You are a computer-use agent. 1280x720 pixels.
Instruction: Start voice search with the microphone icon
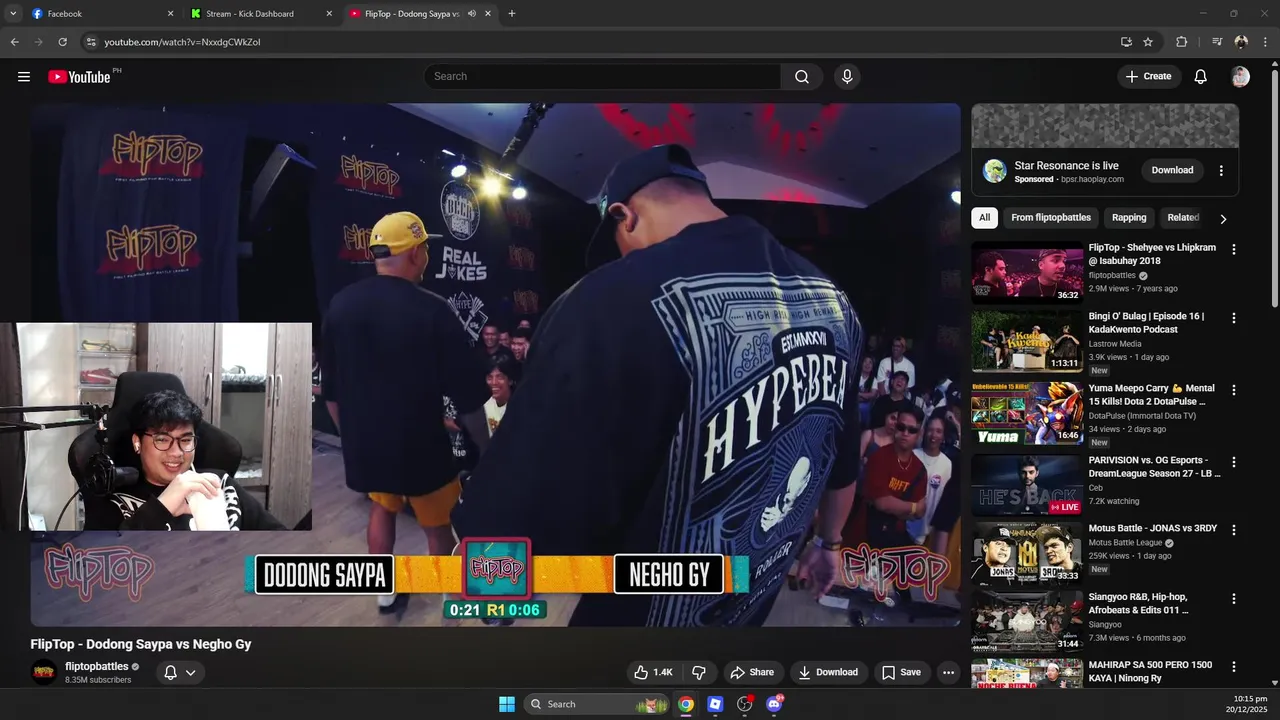(x=847, y=77)
